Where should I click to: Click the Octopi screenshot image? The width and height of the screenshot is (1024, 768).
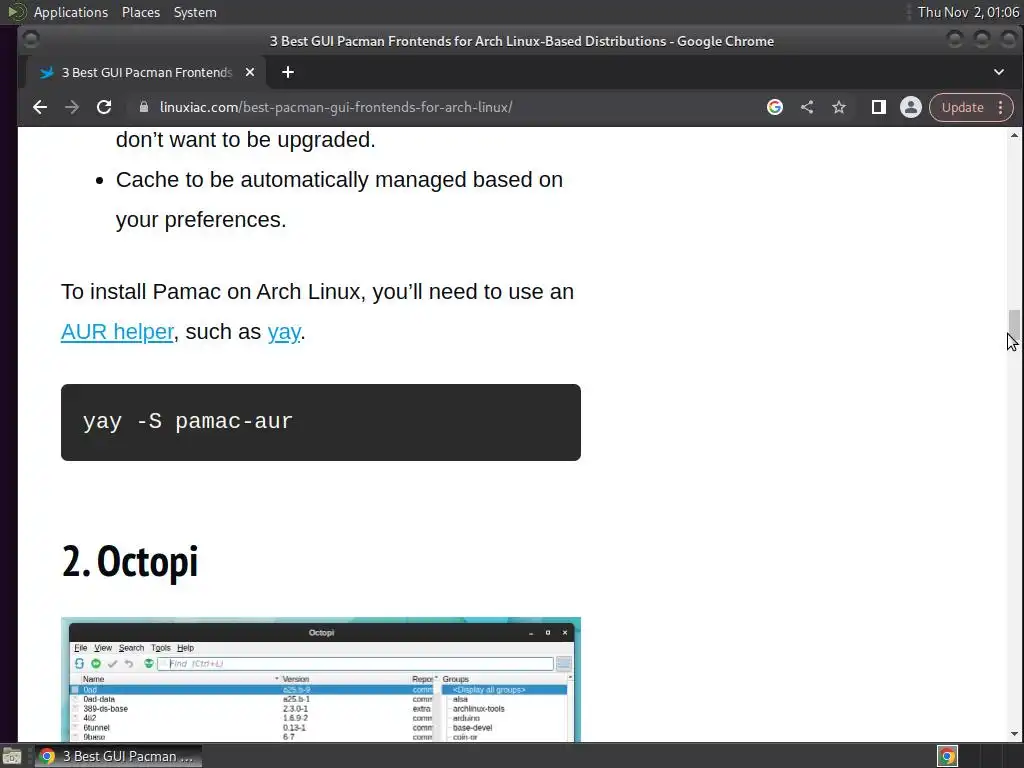pyautogui.click(x=321, y=679)
